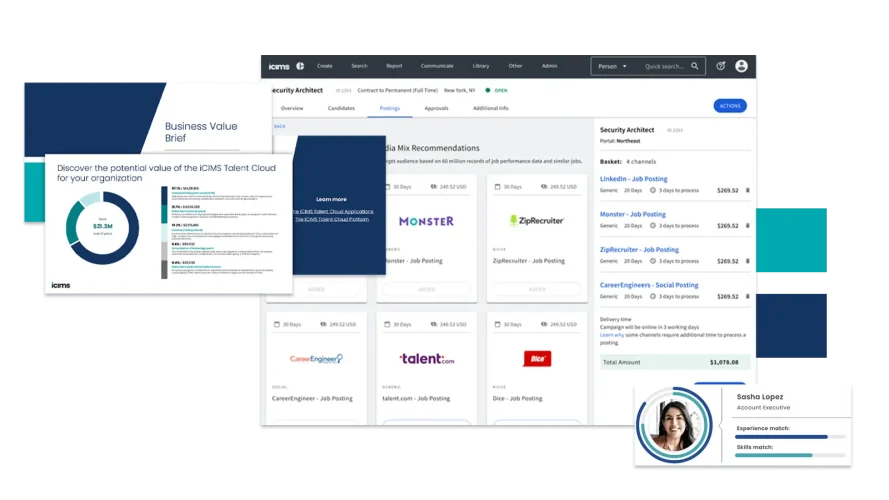Click the price icon on the talent.com card
Screen dimensions: 889x500
[x=434, y=324]
